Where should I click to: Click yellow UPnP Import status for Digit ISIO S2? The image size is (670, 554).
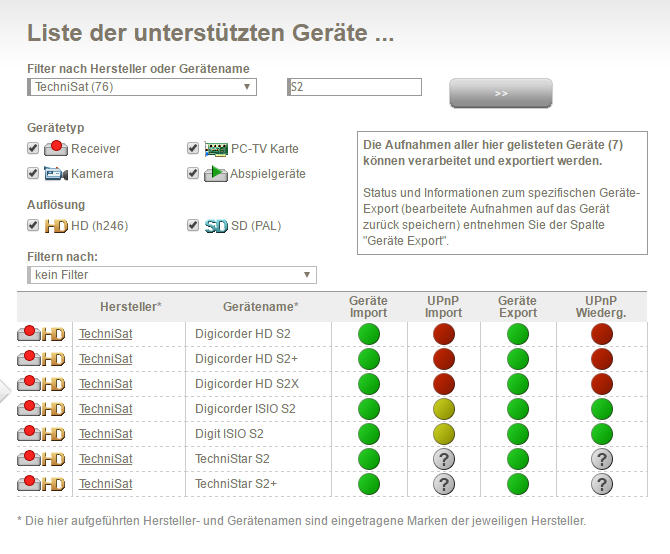tap(444, 434)
